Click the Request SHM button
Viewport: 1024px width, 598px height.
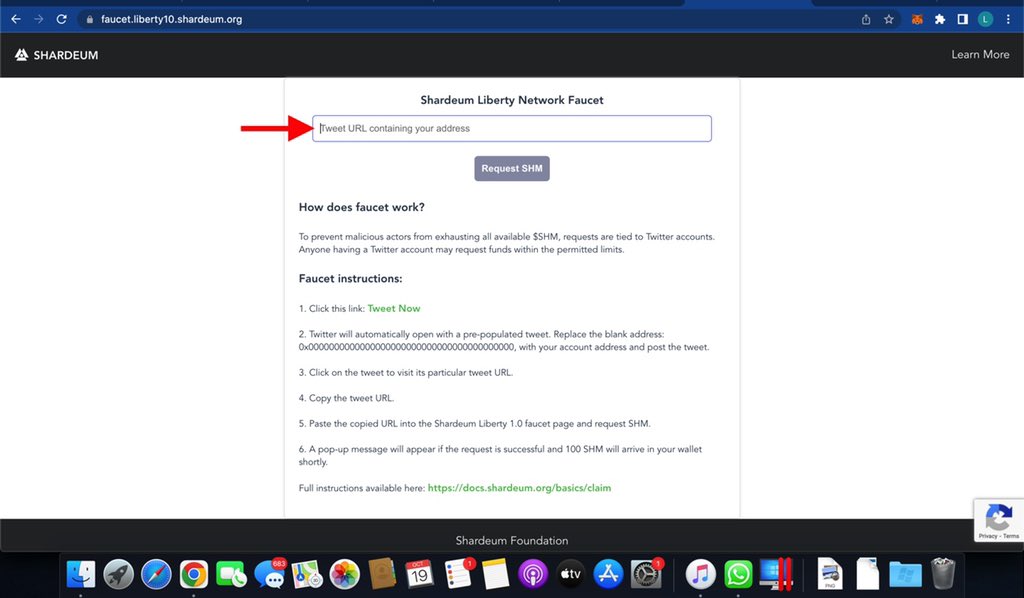(x=511, y=168)
